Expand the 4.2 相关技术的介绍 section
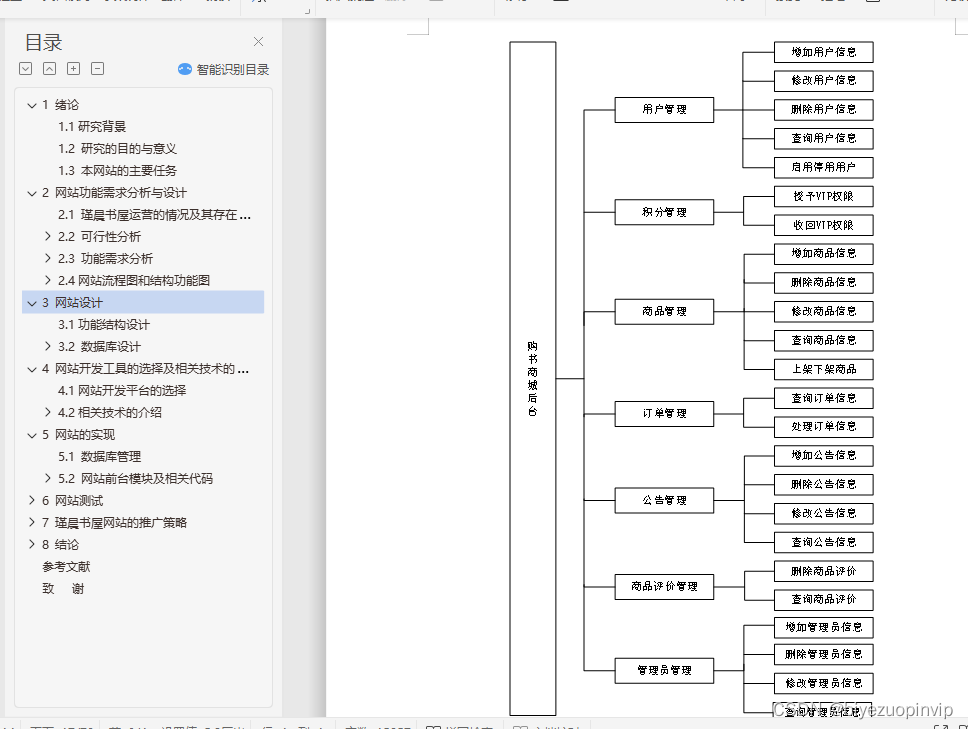This screenshot has width=968, height=729. coord(48,412)
